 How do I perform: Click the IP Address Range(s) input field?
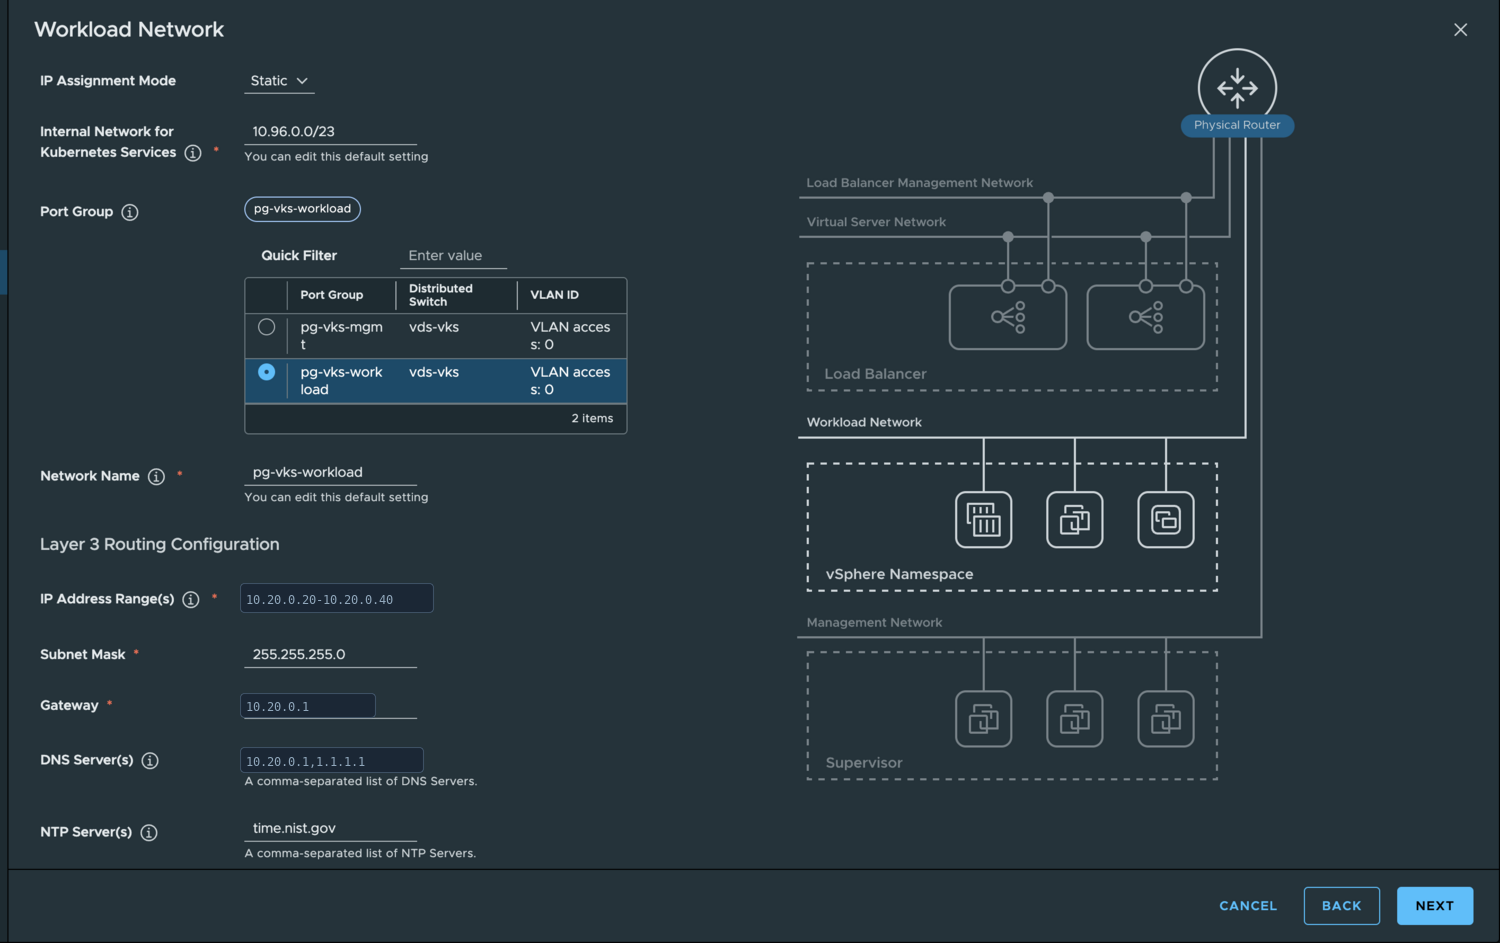tap(336, 599)
